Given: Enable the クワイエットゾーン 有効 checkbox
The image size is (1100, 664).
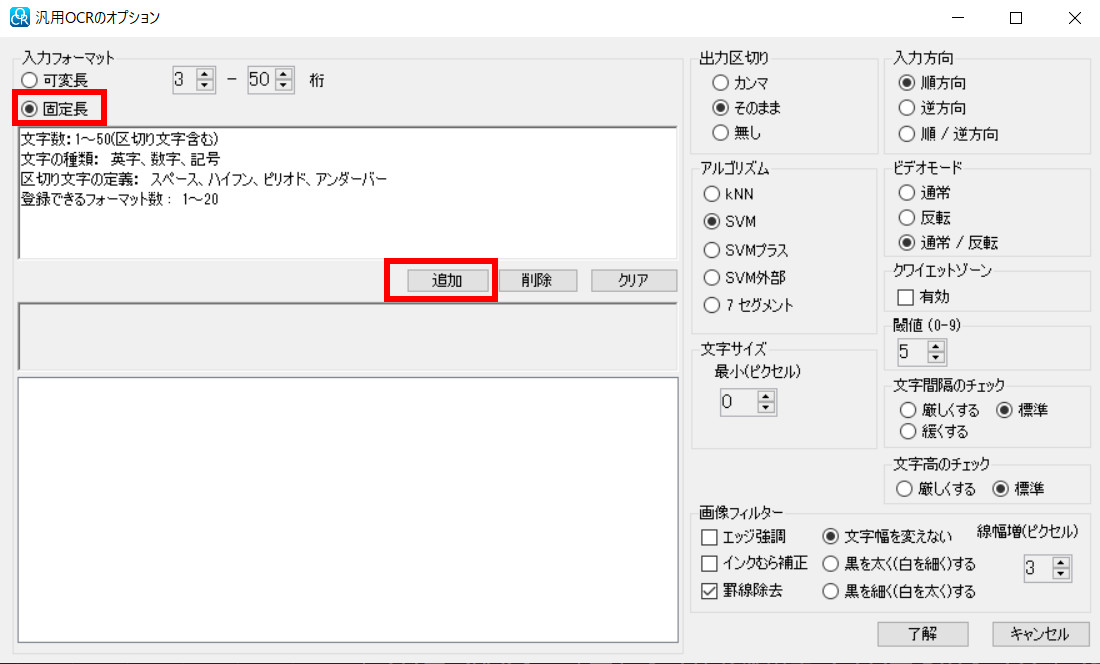Looking at the screenshot, I should (906, 297).
